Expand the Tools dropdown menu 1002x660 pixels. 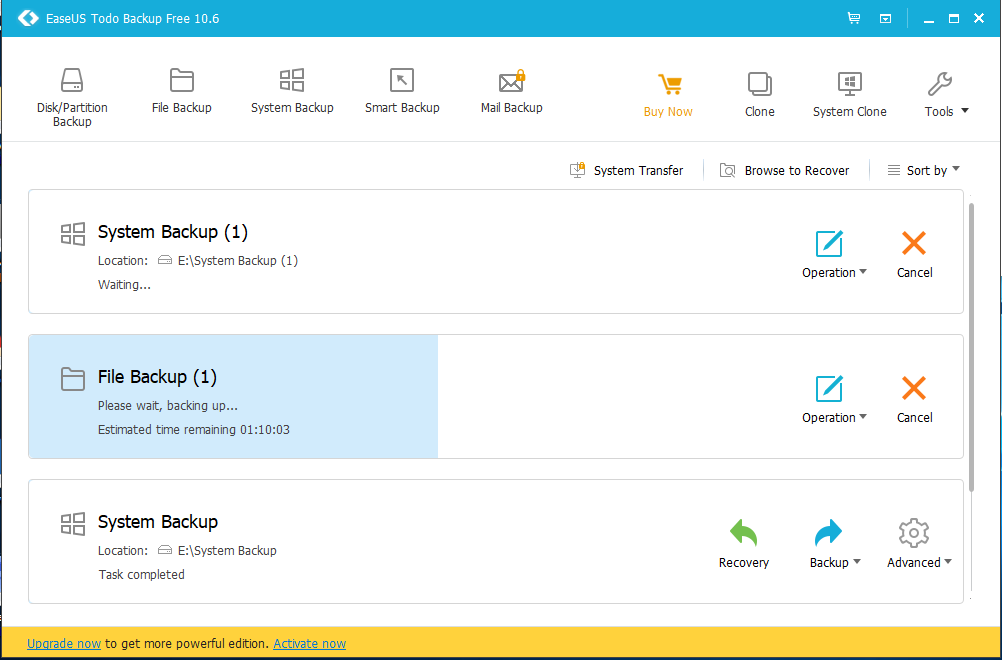[946, 95]
